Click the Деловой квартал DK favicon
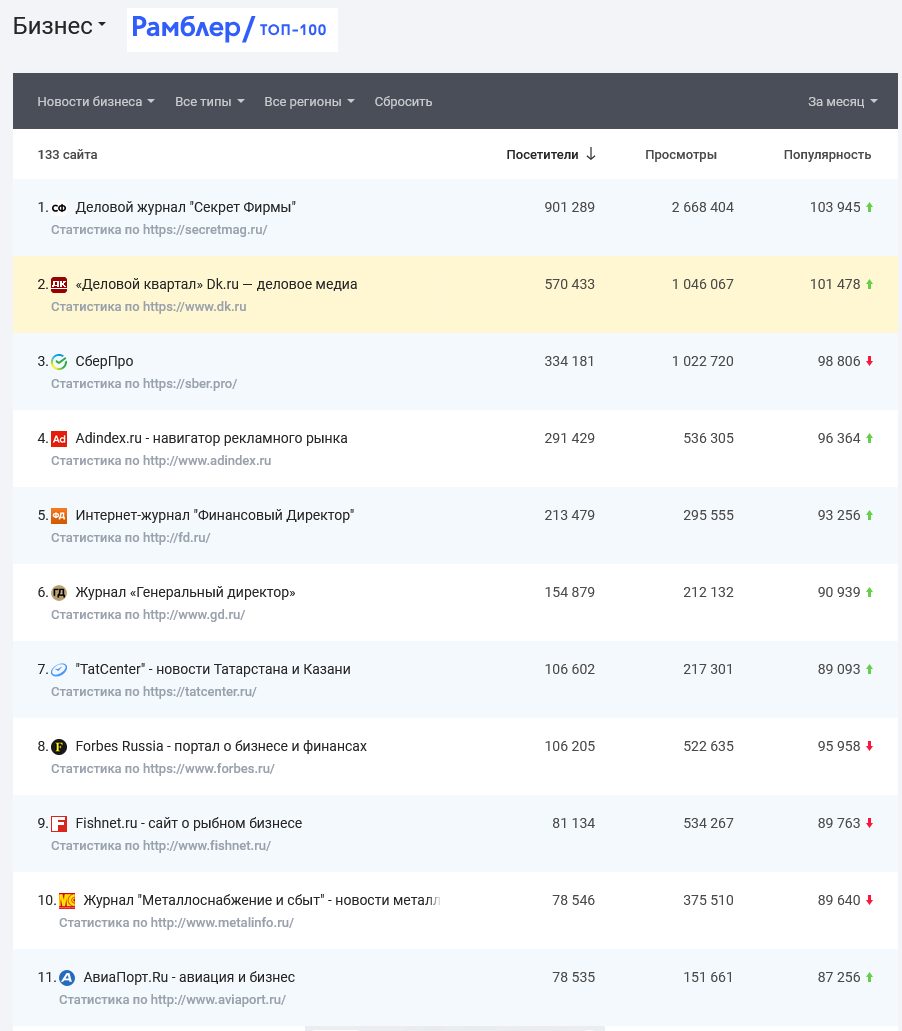The image size is (902, 1031). (x=59, y=285)
